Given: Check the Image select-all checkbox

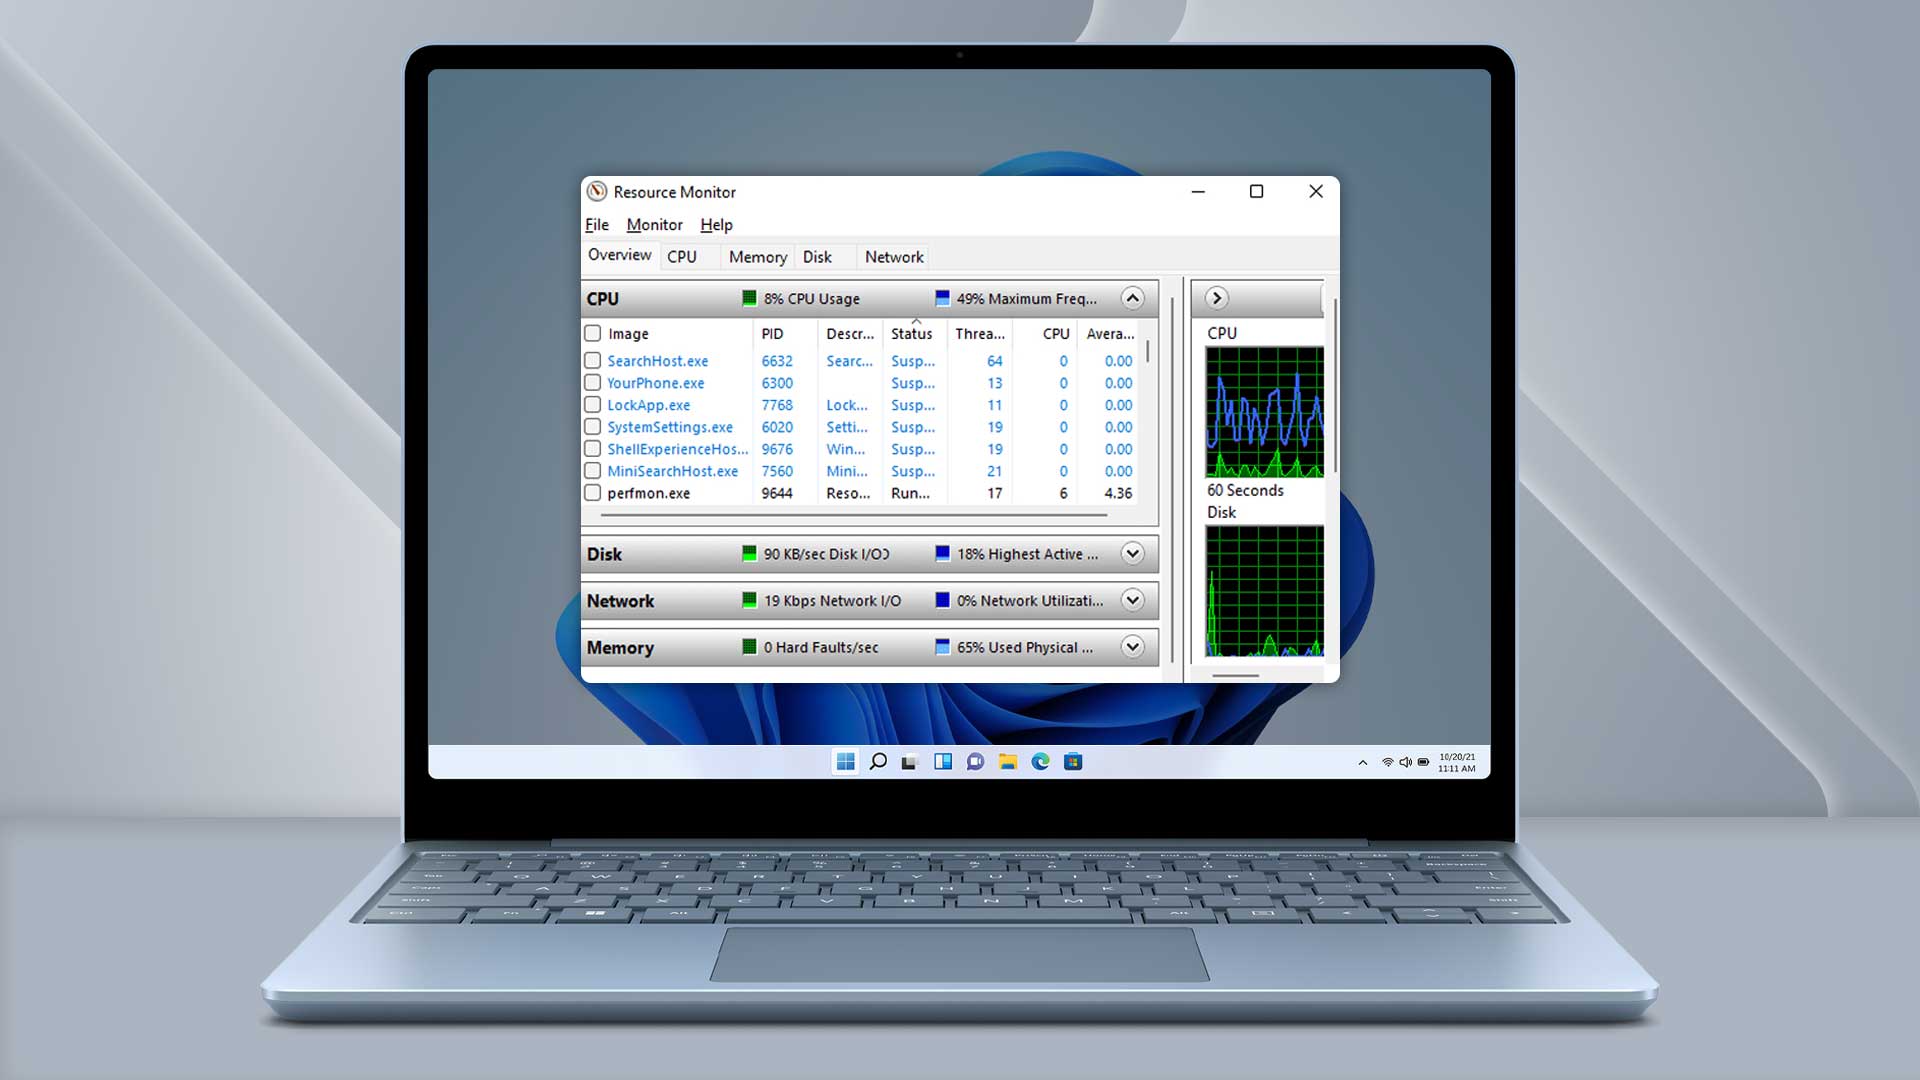Looking at the screenshot, I should click(x=592, y=333).
